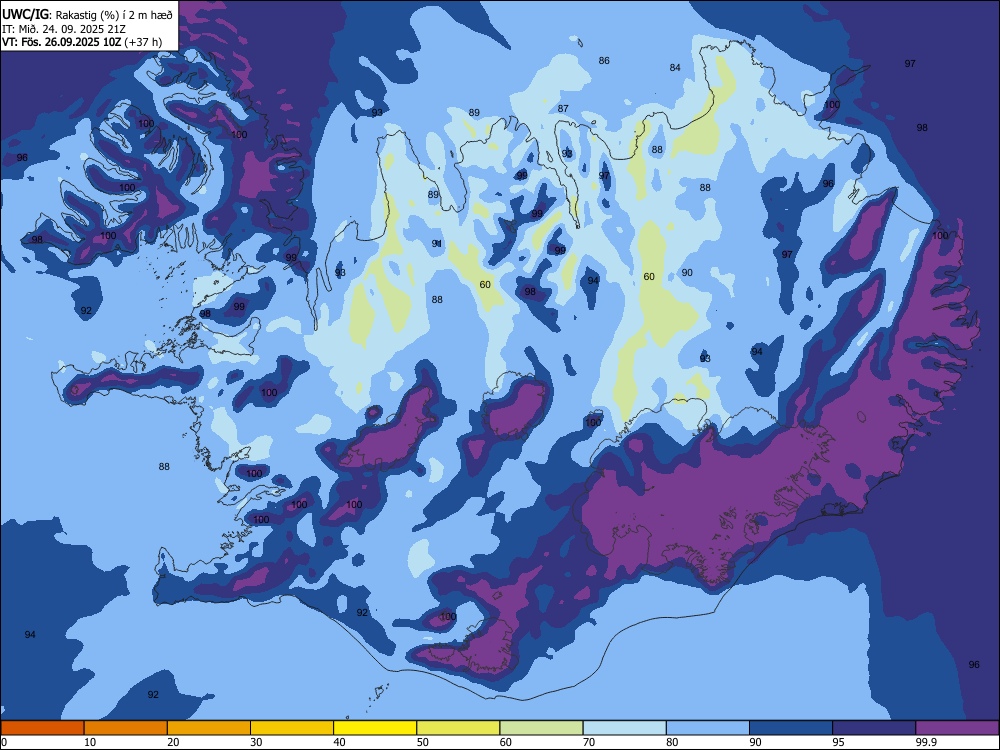
Task: Click the '86' humidity value on the map
Action: (604, 61)
